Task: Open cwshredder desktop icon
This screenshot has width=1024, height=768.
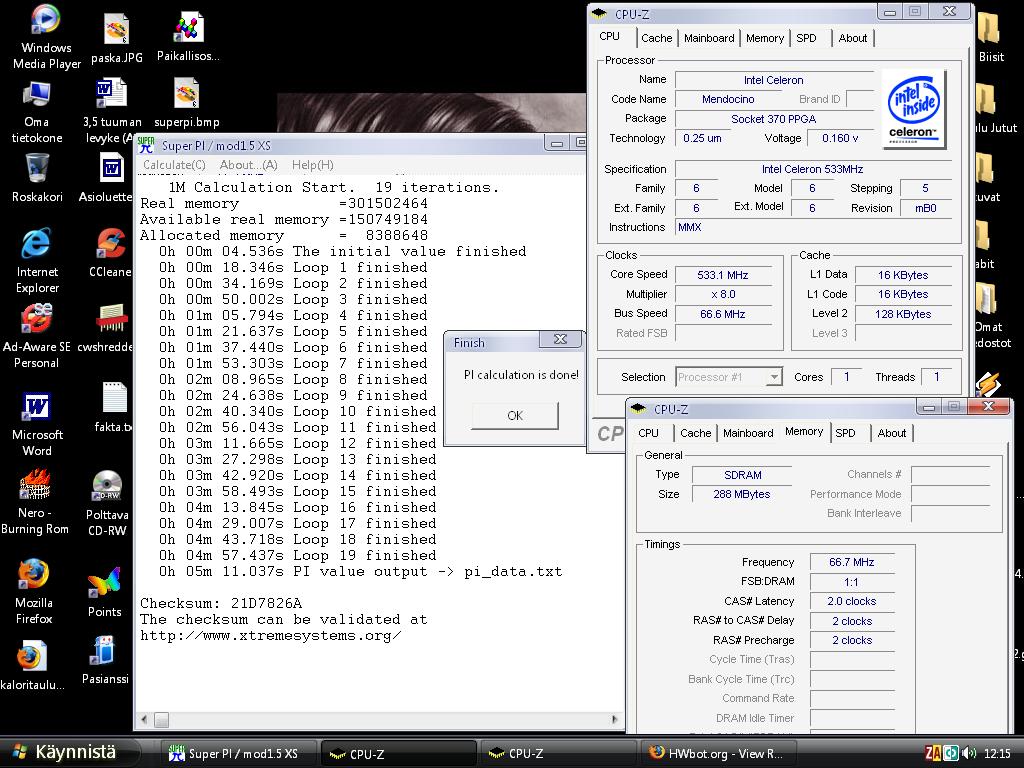Action: click(x=106, y=328)
